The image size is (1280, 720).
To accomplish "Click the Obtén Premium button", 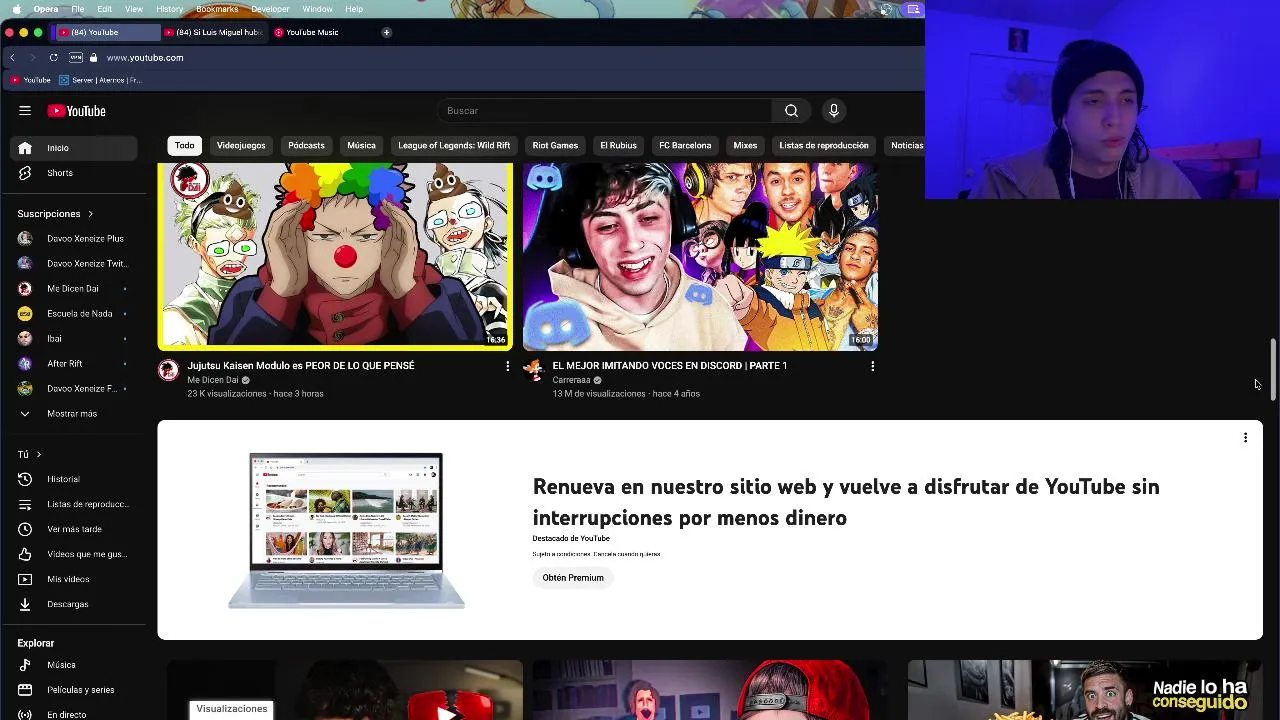I will point(573,578).
